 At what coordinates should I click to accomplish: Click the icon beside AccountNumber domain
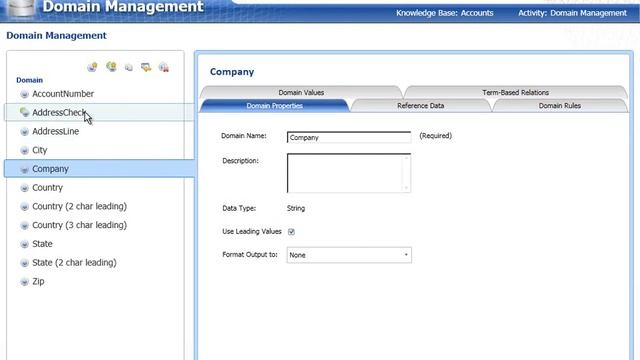[x=24, y=94]
